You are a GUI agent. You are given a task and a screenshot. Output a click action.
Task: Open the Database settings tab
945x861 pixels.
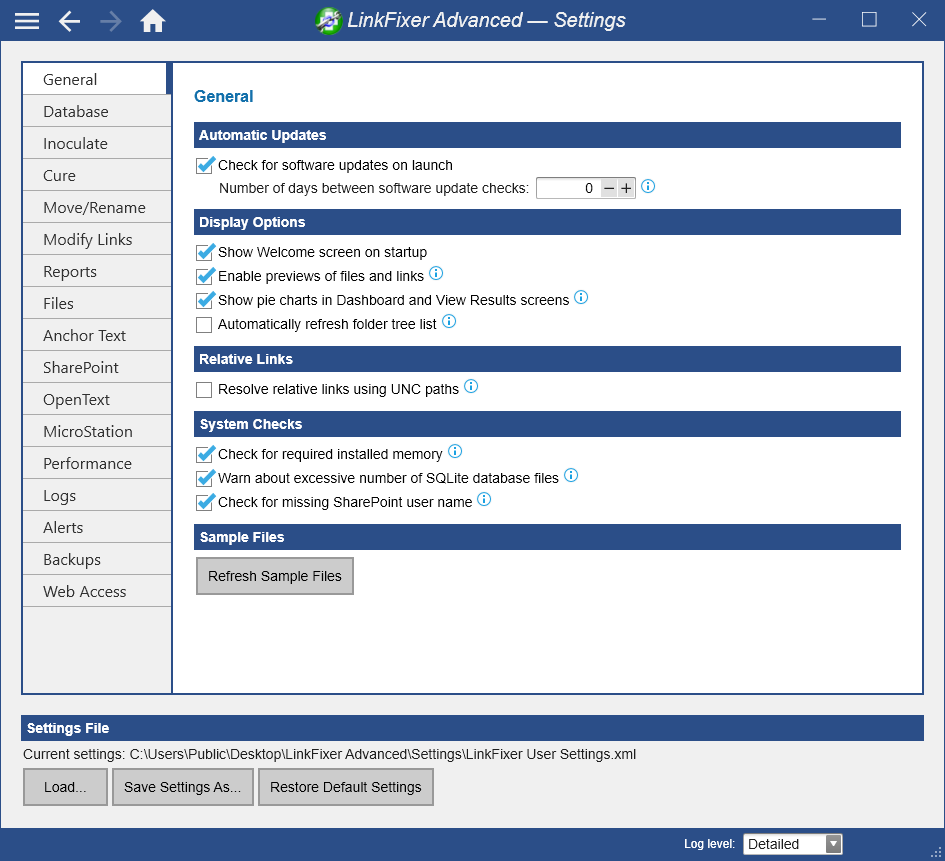[97, 111]
